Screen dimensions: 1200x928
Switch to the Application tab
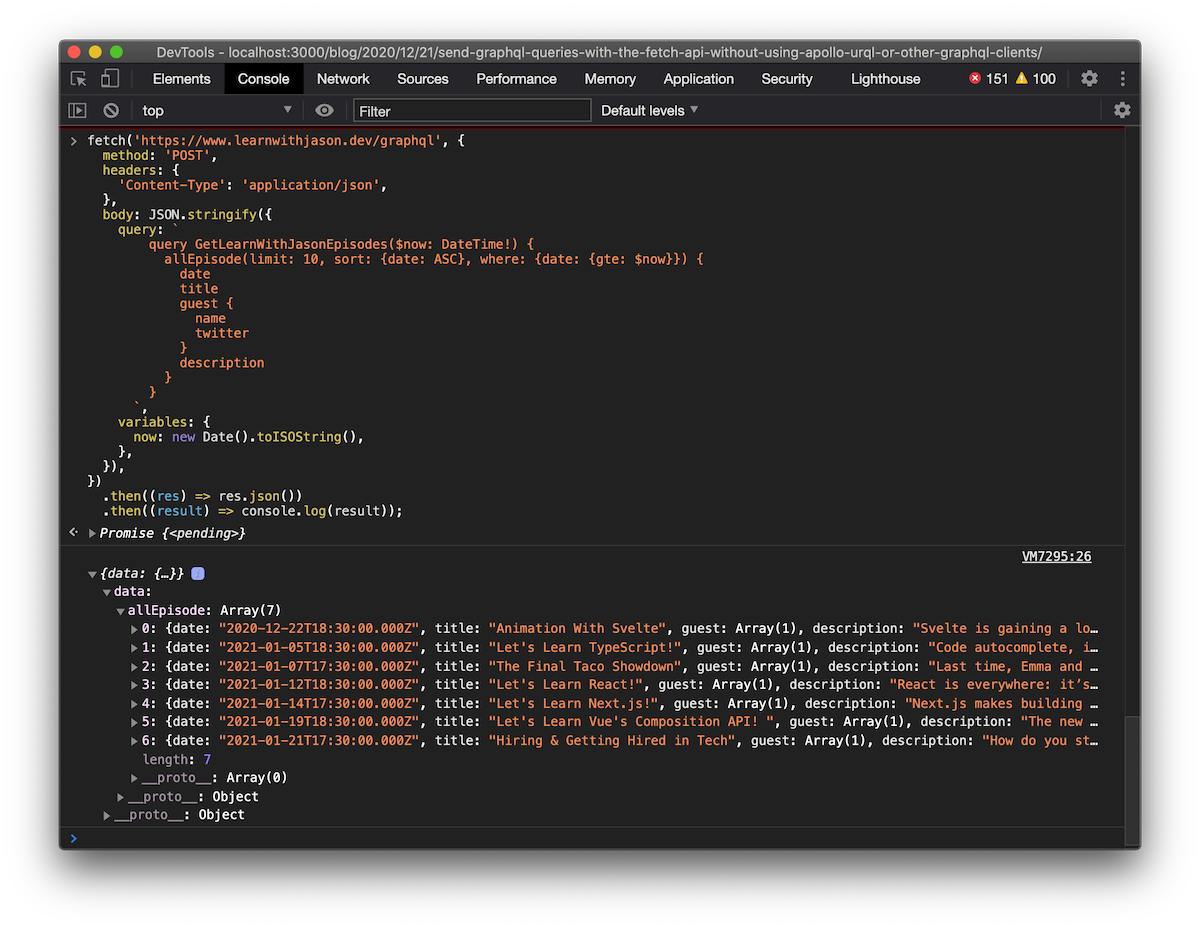pyautogui.click(x=698, y=78)
